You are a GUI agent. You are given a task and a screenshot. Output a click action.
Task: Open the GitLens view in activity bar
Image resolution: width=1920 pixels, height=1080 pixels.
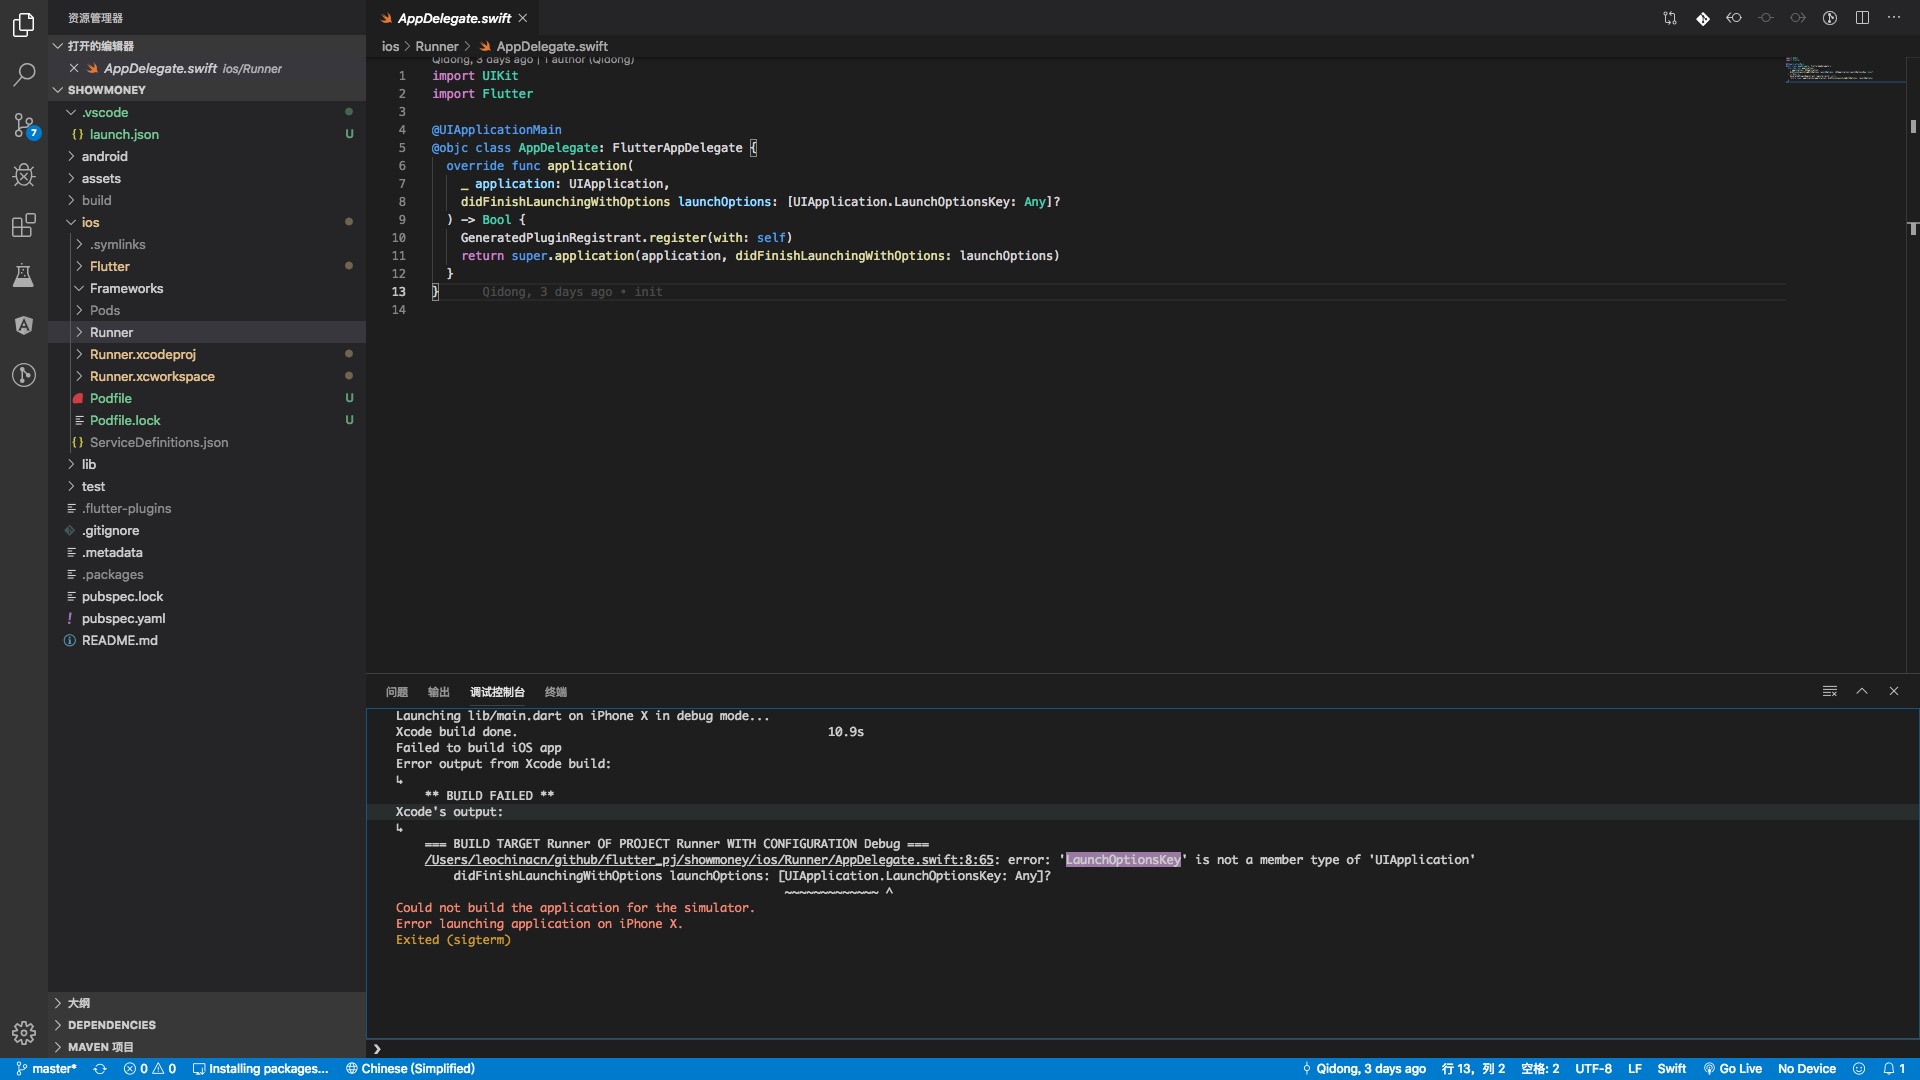pyautogui.click(x=24, y=375)
